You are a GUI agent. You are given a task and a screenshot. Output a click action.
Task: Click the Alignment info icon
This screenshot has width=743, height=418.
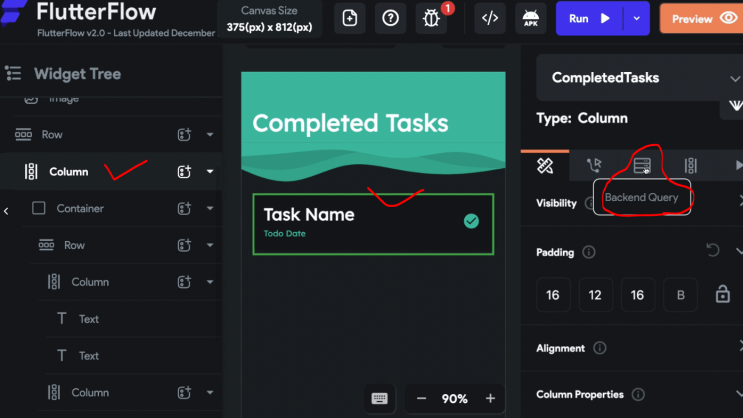(x=599, y=348)
